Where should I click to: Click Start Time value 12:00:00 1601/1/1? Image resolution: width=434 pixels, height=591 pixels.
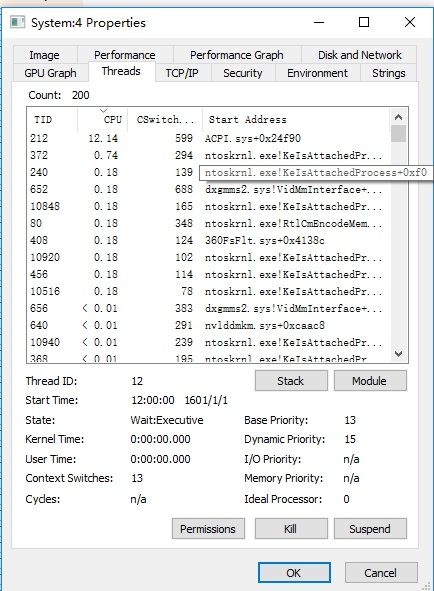click(x=179, y=400)
